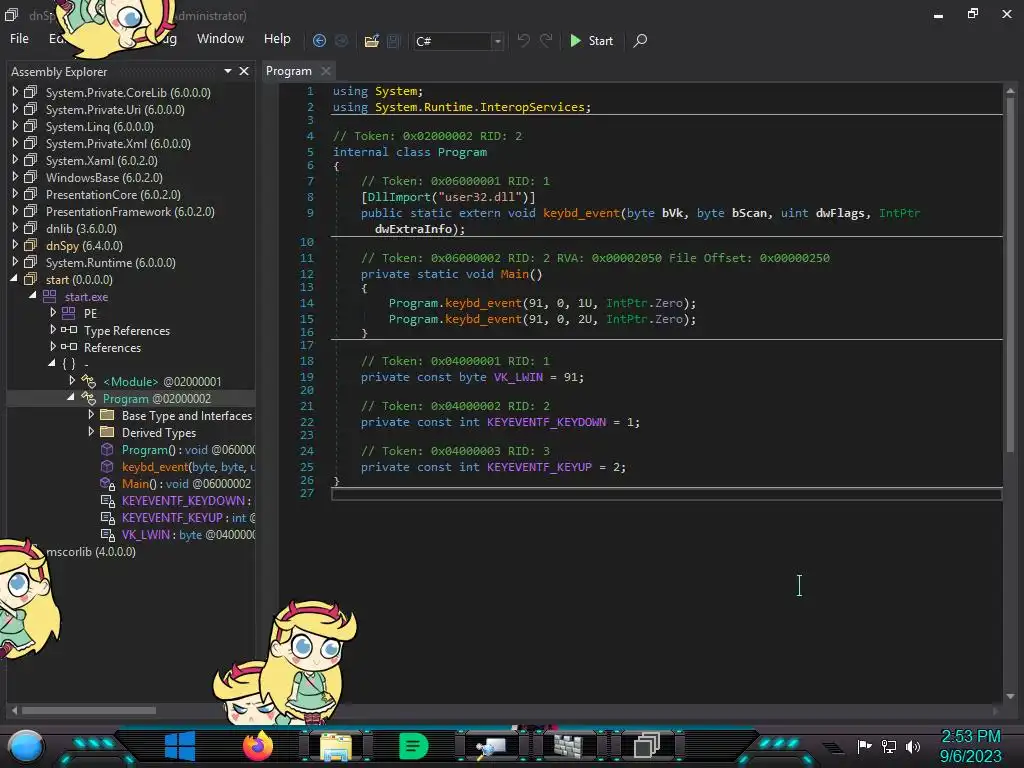
Task: Open the Windows Start button in taskbar
Action: [180, 745]
